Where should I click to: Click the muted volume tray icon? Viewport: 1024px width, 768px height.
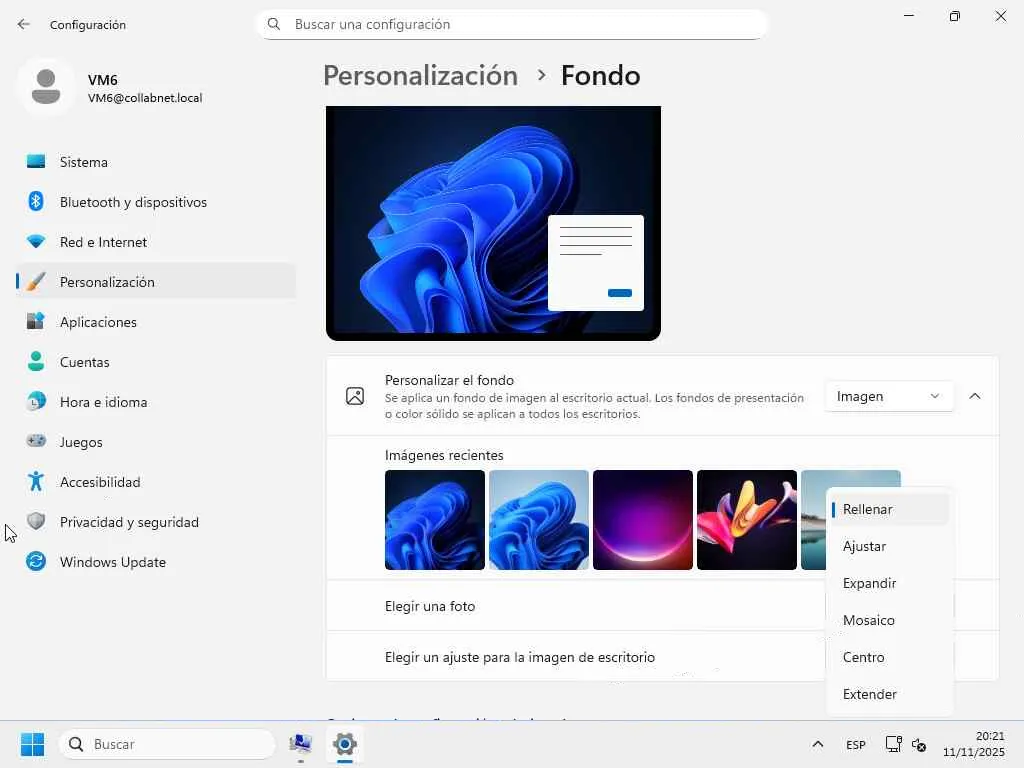pyautogui.click(x=919, y=744)
